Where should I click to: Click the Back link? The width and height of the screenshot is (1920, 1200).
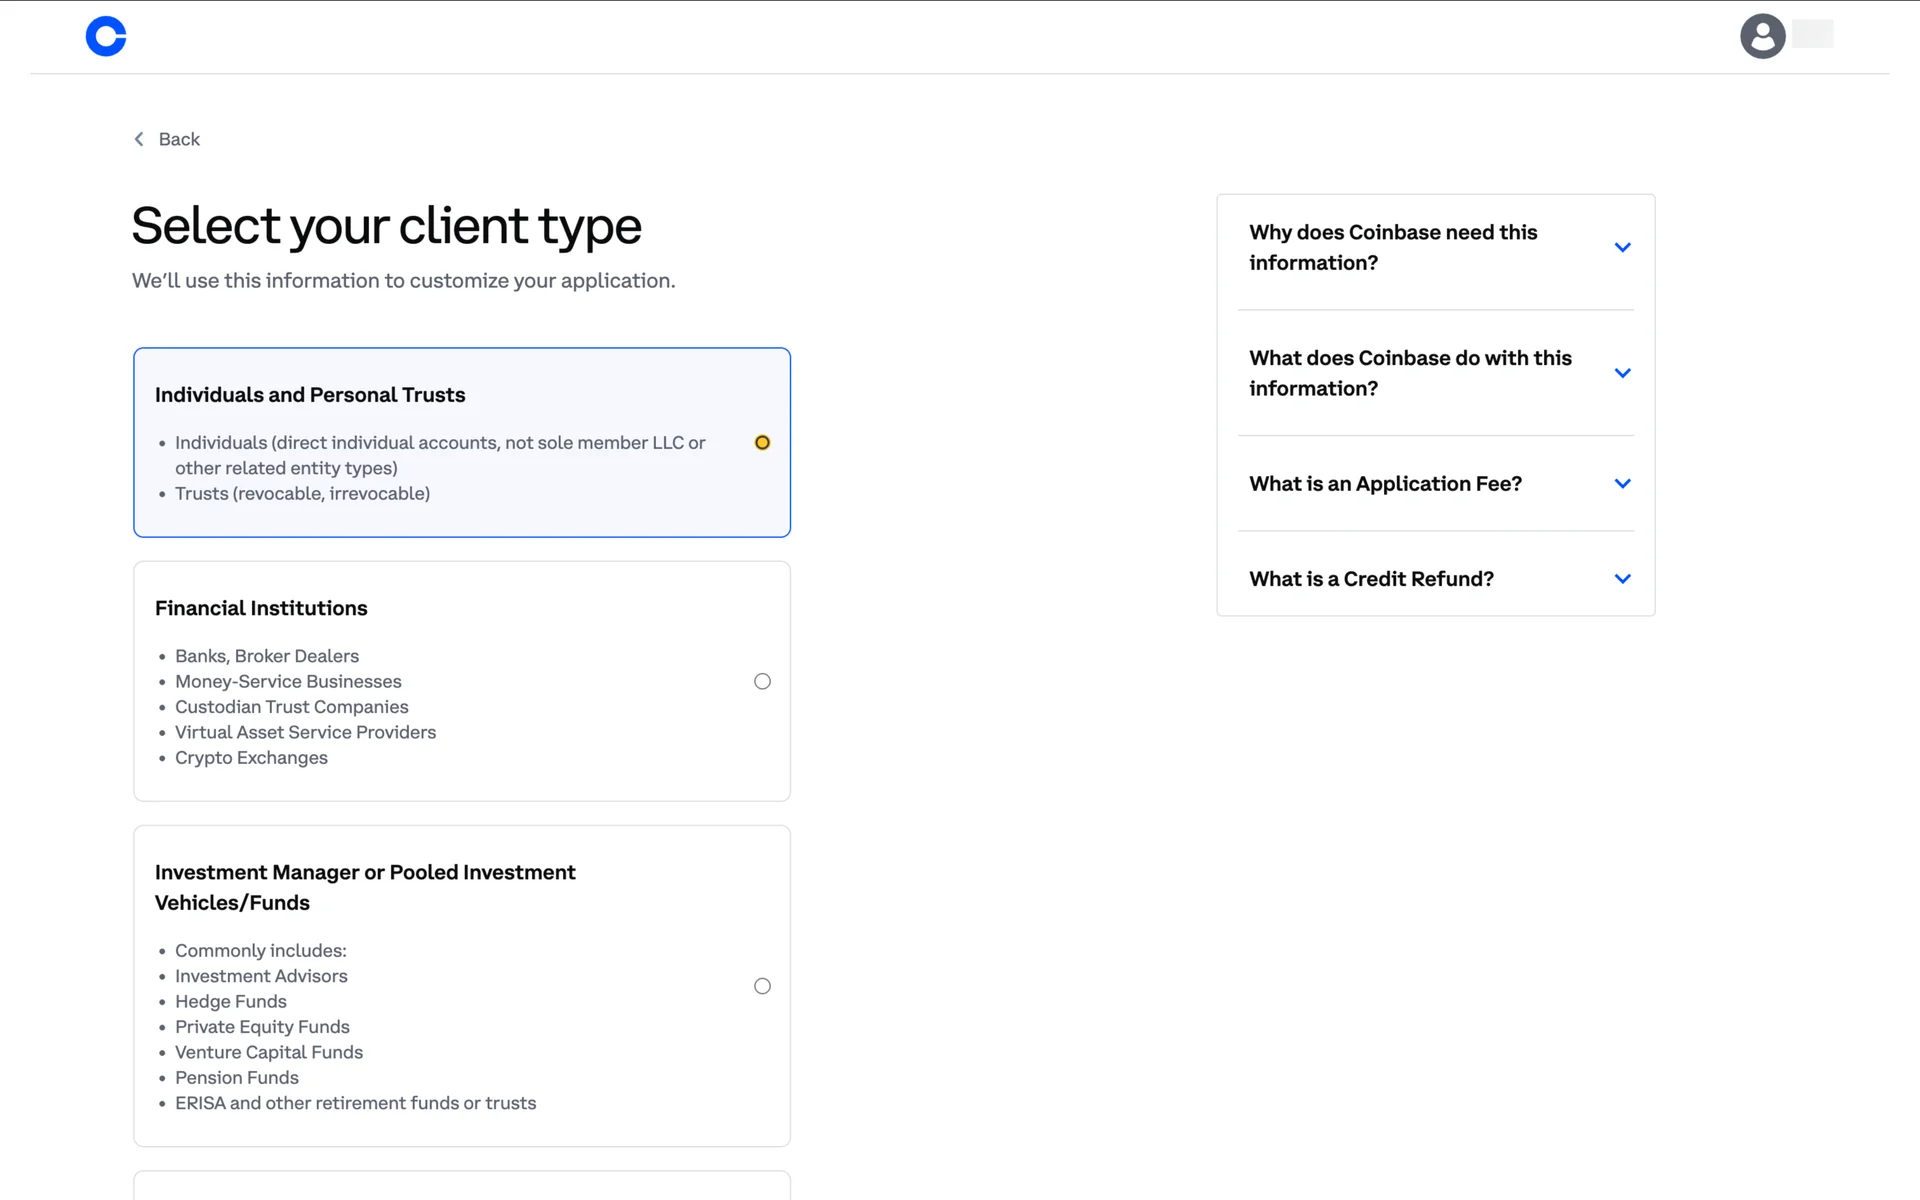click(179, 139)
